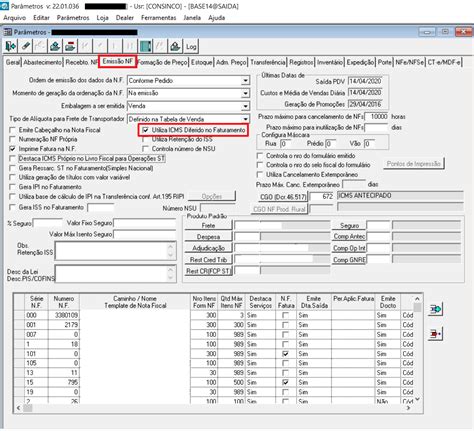Click the Número N.F. cell 3380109
The width and height of the screenshot is (474, 431).
(64, 315)
